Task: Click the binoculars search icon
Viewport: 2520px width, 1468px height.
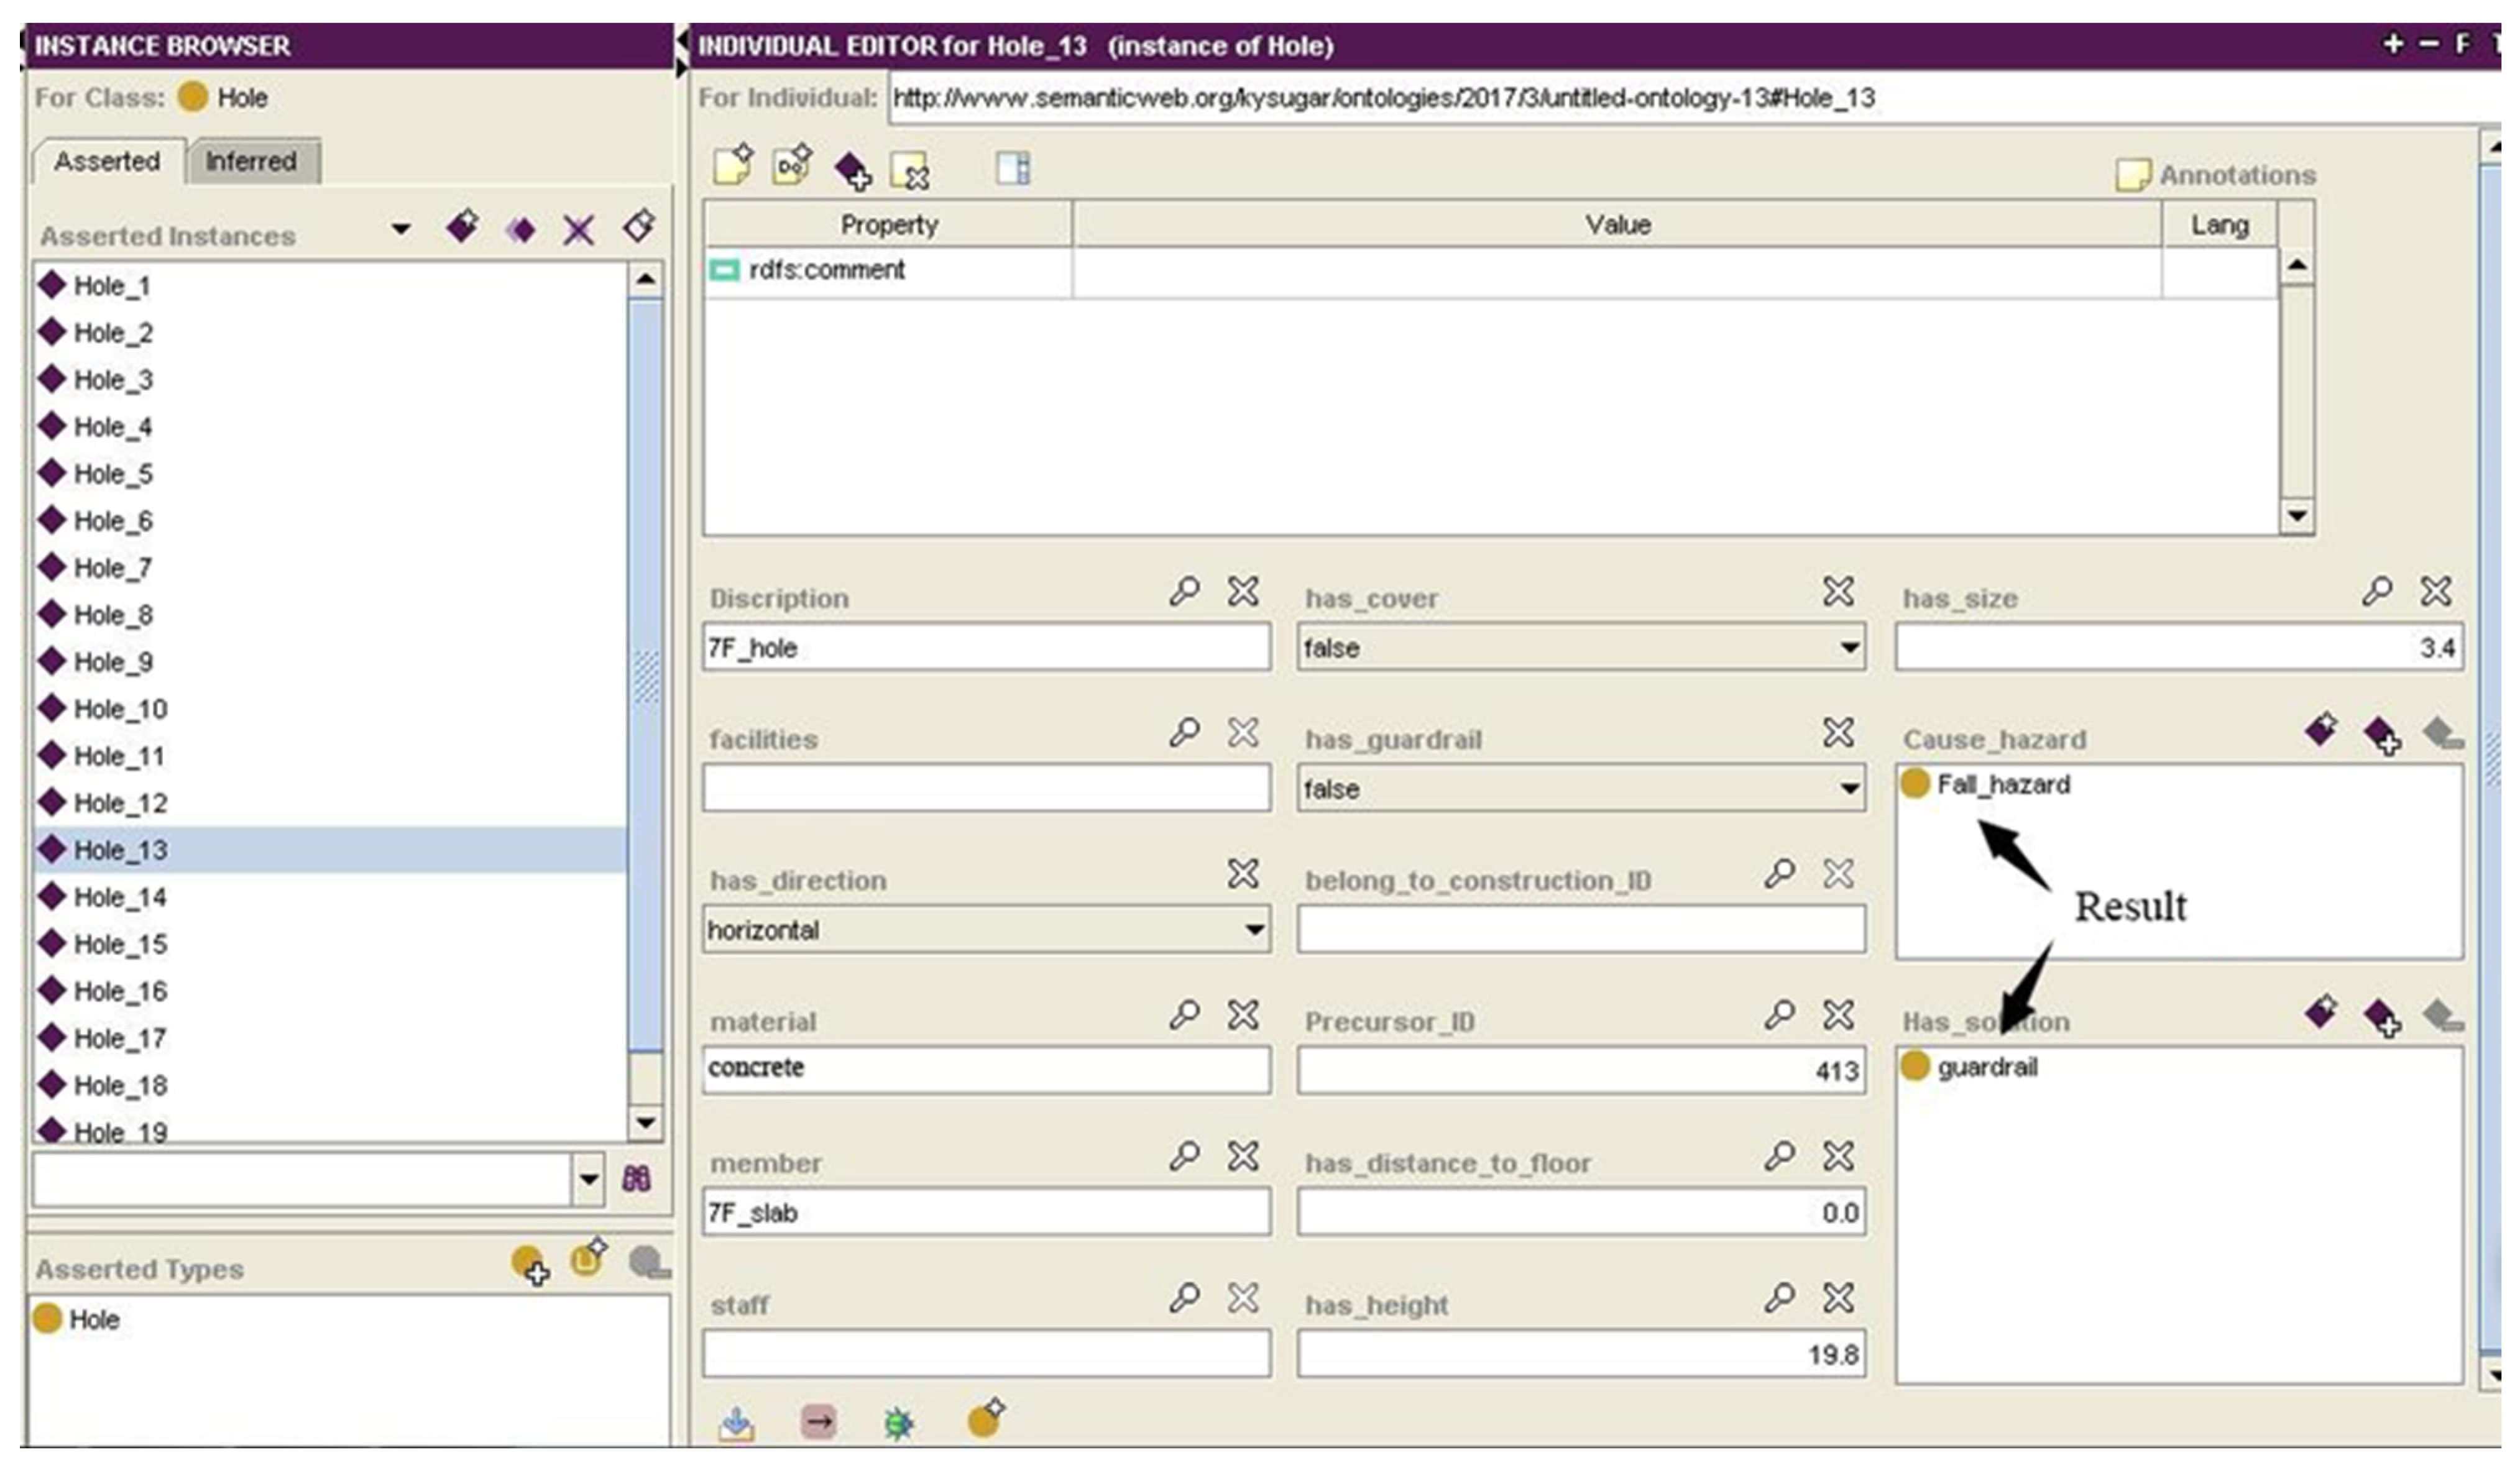Action: [637, 1179]
